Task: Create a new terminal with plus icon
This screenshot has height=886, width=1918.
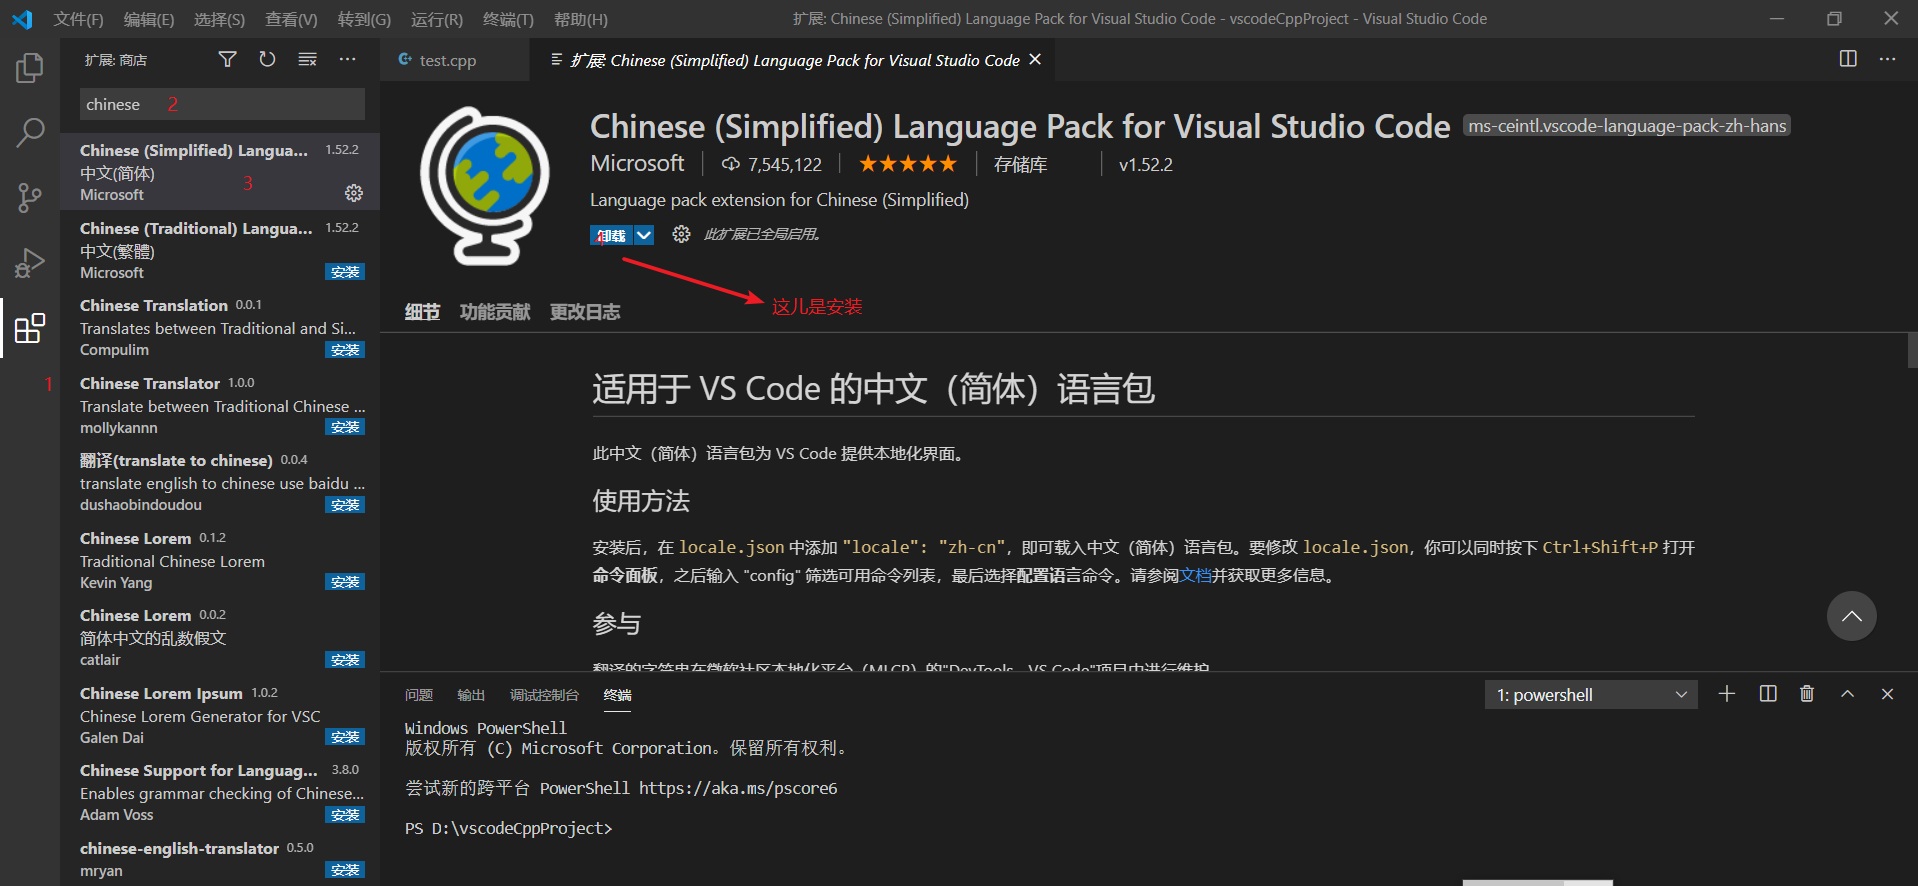Action: click(x=1727, y=694)
